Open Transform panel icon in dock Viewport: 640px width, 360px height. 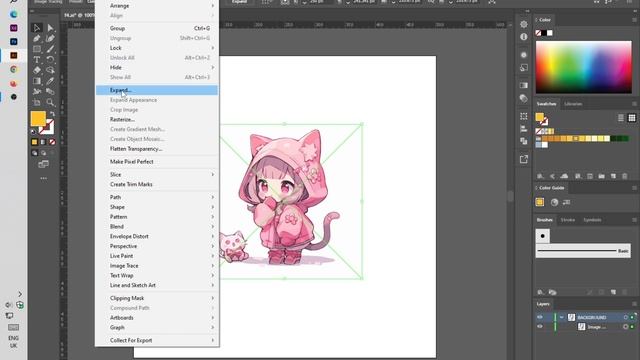[524, 116]
